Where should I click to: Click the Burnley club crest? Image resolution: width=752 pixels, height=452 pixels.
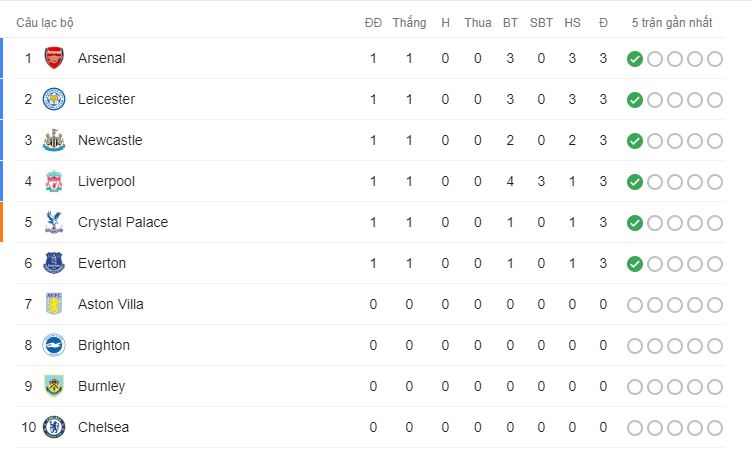[x=54, y=386]
